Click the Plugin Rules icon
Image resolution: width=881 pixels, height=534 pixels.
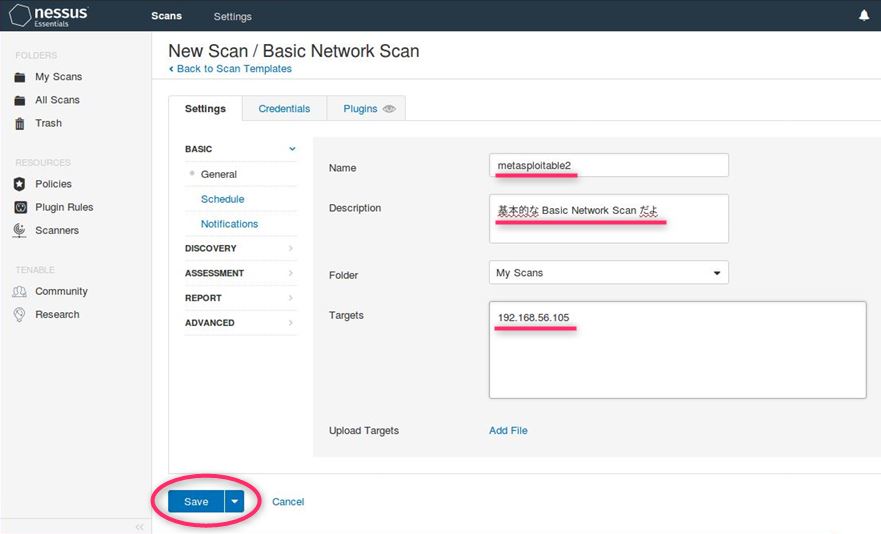pyautogui.click(x=20, y=207)
